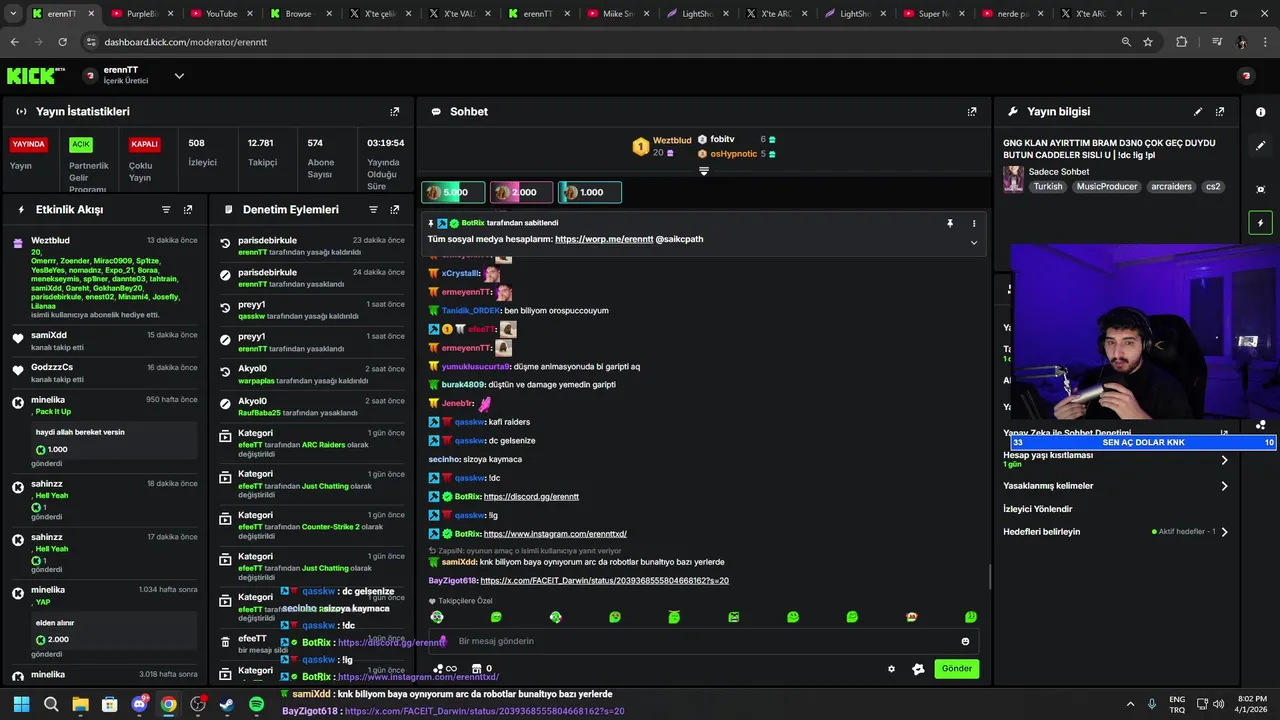The width and height of the screenshot is (1280, 720).
Task: Expand the Hedefleri belirleyin goals chevron
Action: pos(1224,532)
